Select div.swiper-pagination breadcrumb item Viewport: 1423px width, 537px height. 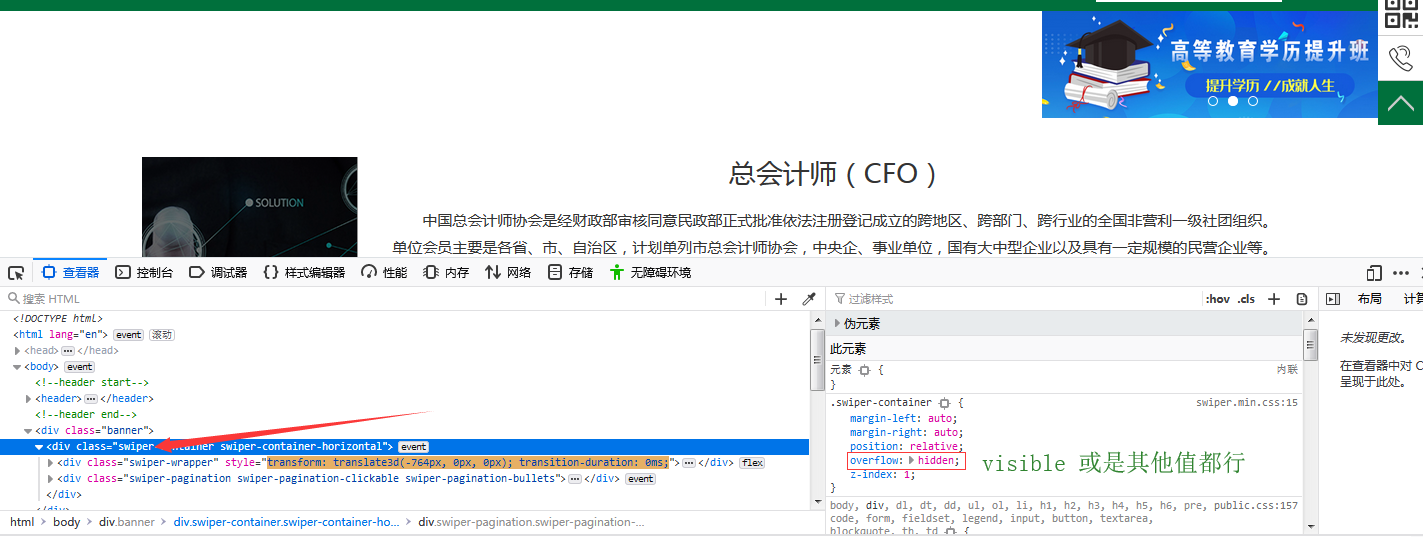click(x=531, y=522)
